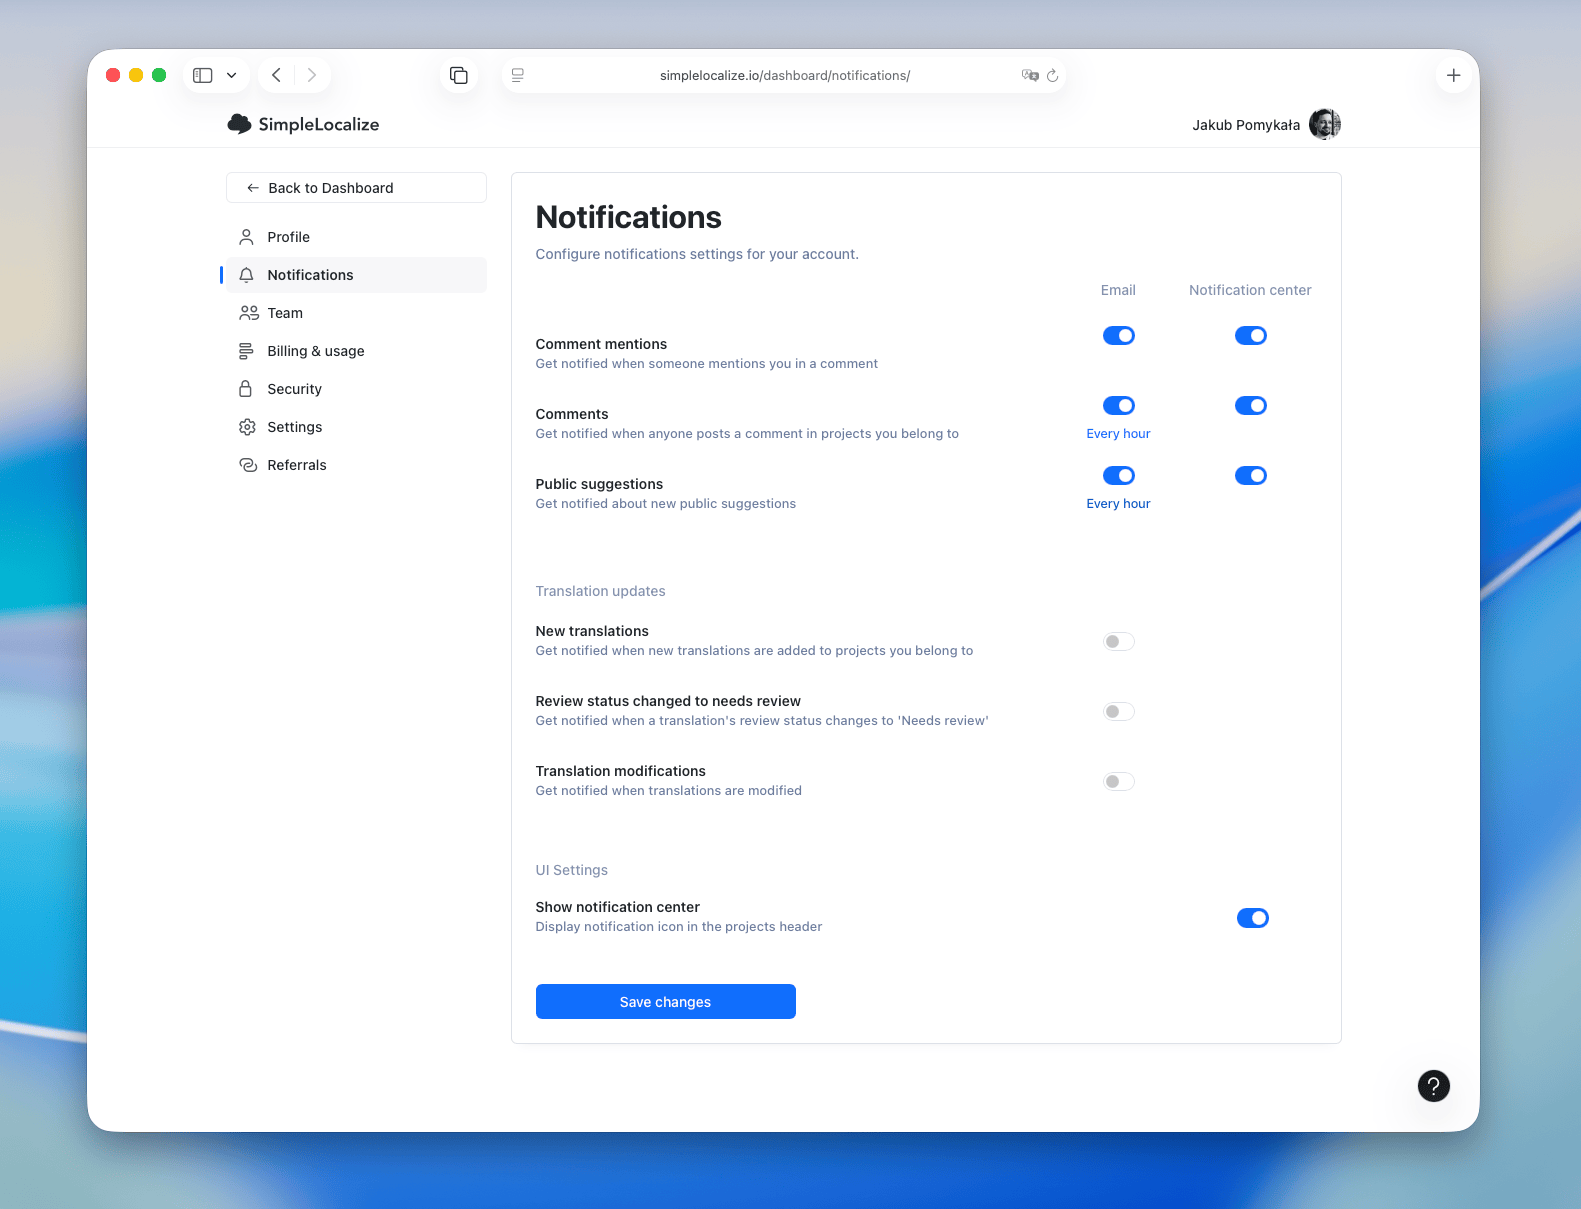Open the Settings section
Image resolution: width=1581 pixels, height=1209 pixels.
[x=356, y=427]
